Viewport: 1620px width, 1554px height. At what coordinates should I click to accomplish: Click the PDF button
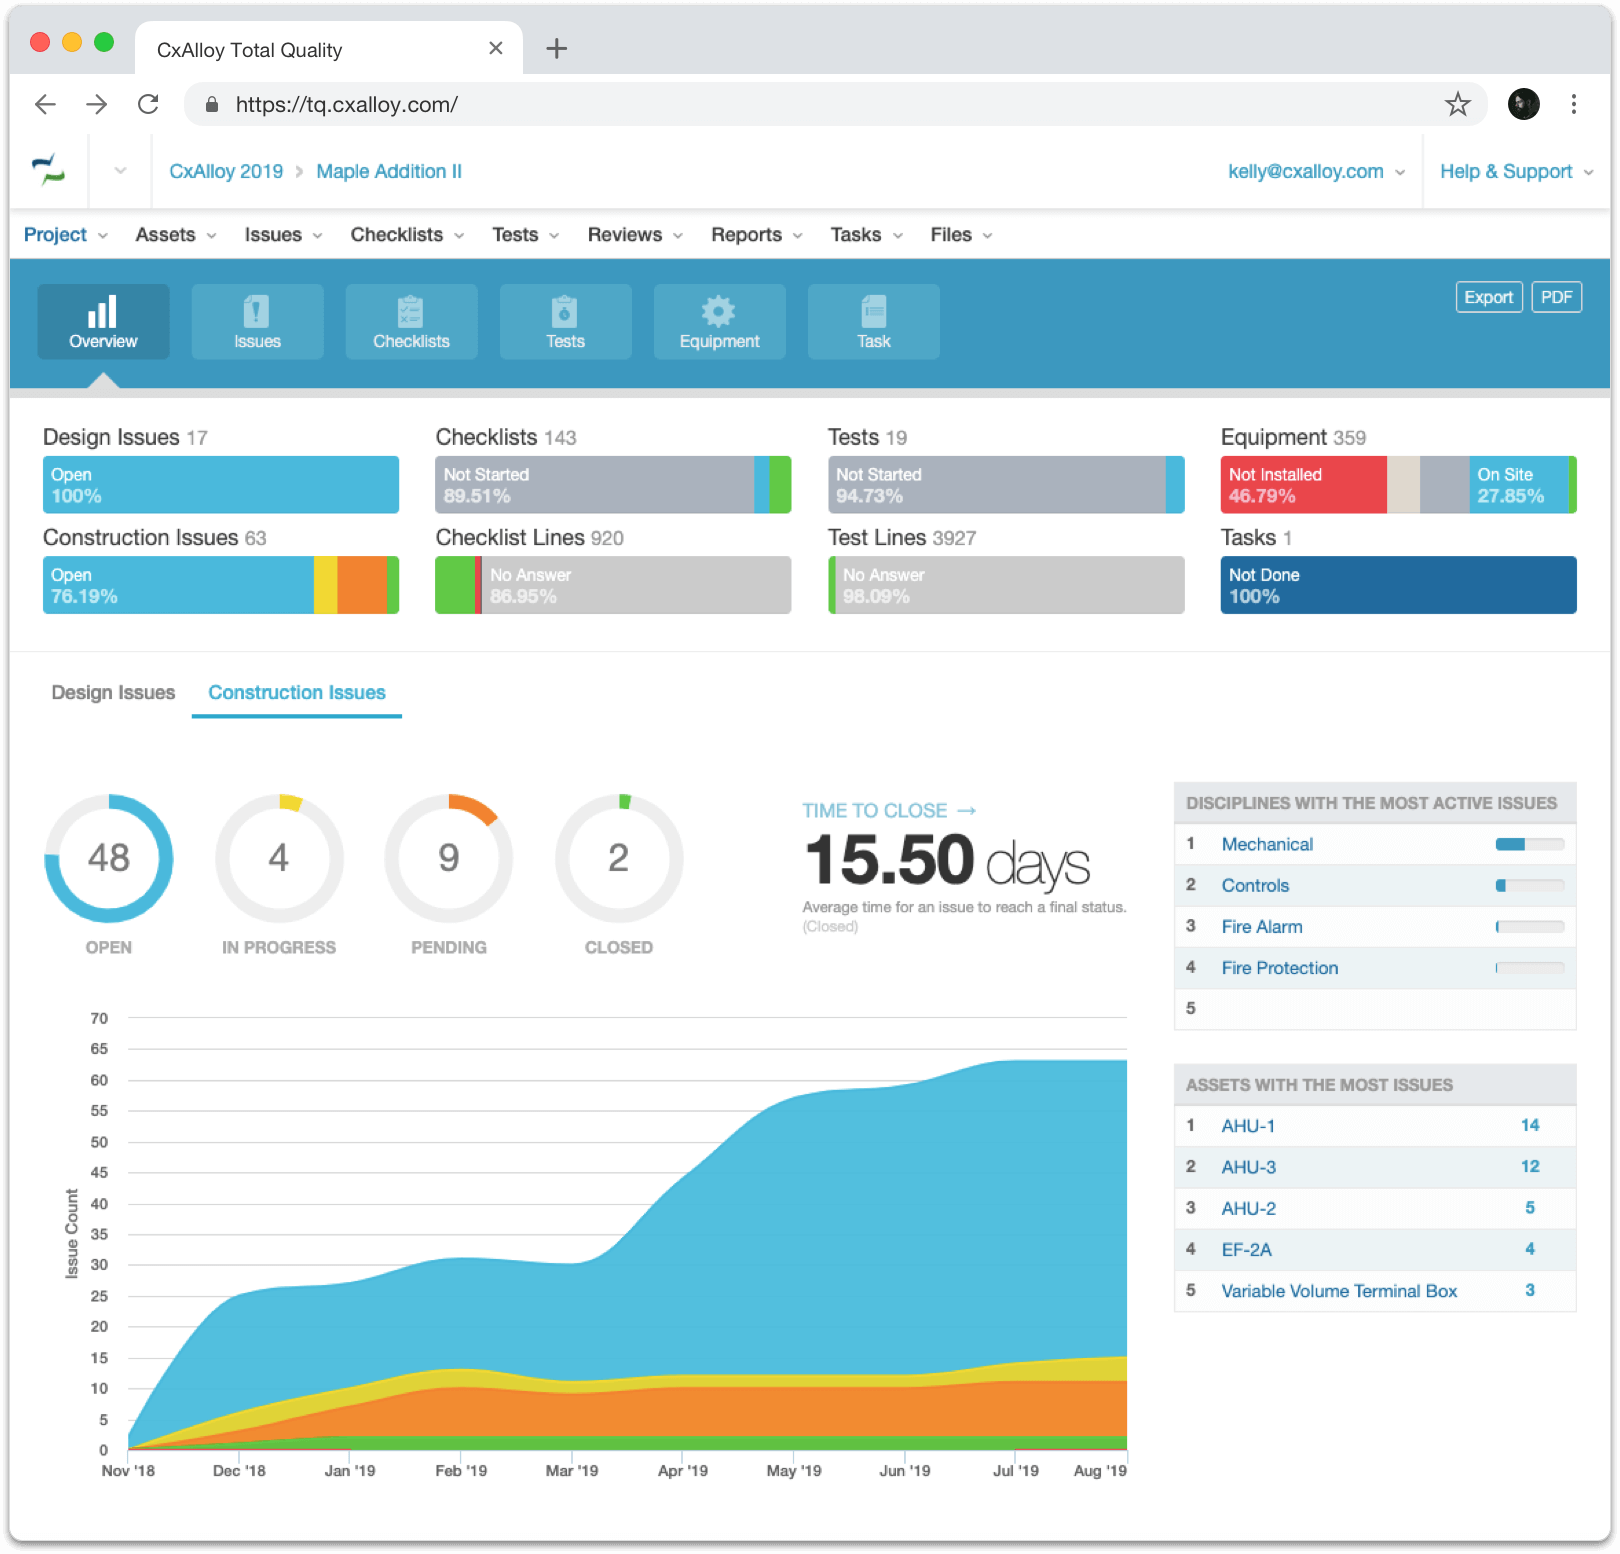point(1556,297)
